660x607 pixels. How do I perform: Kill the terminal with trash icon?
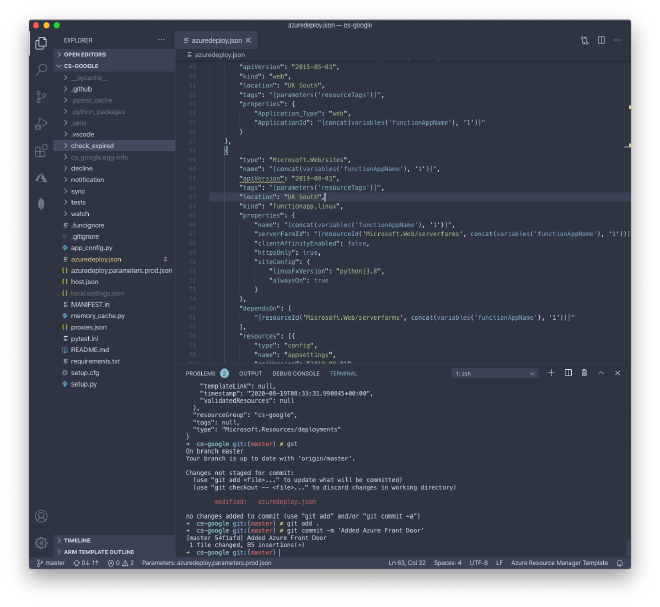click(x=584, y=373)
